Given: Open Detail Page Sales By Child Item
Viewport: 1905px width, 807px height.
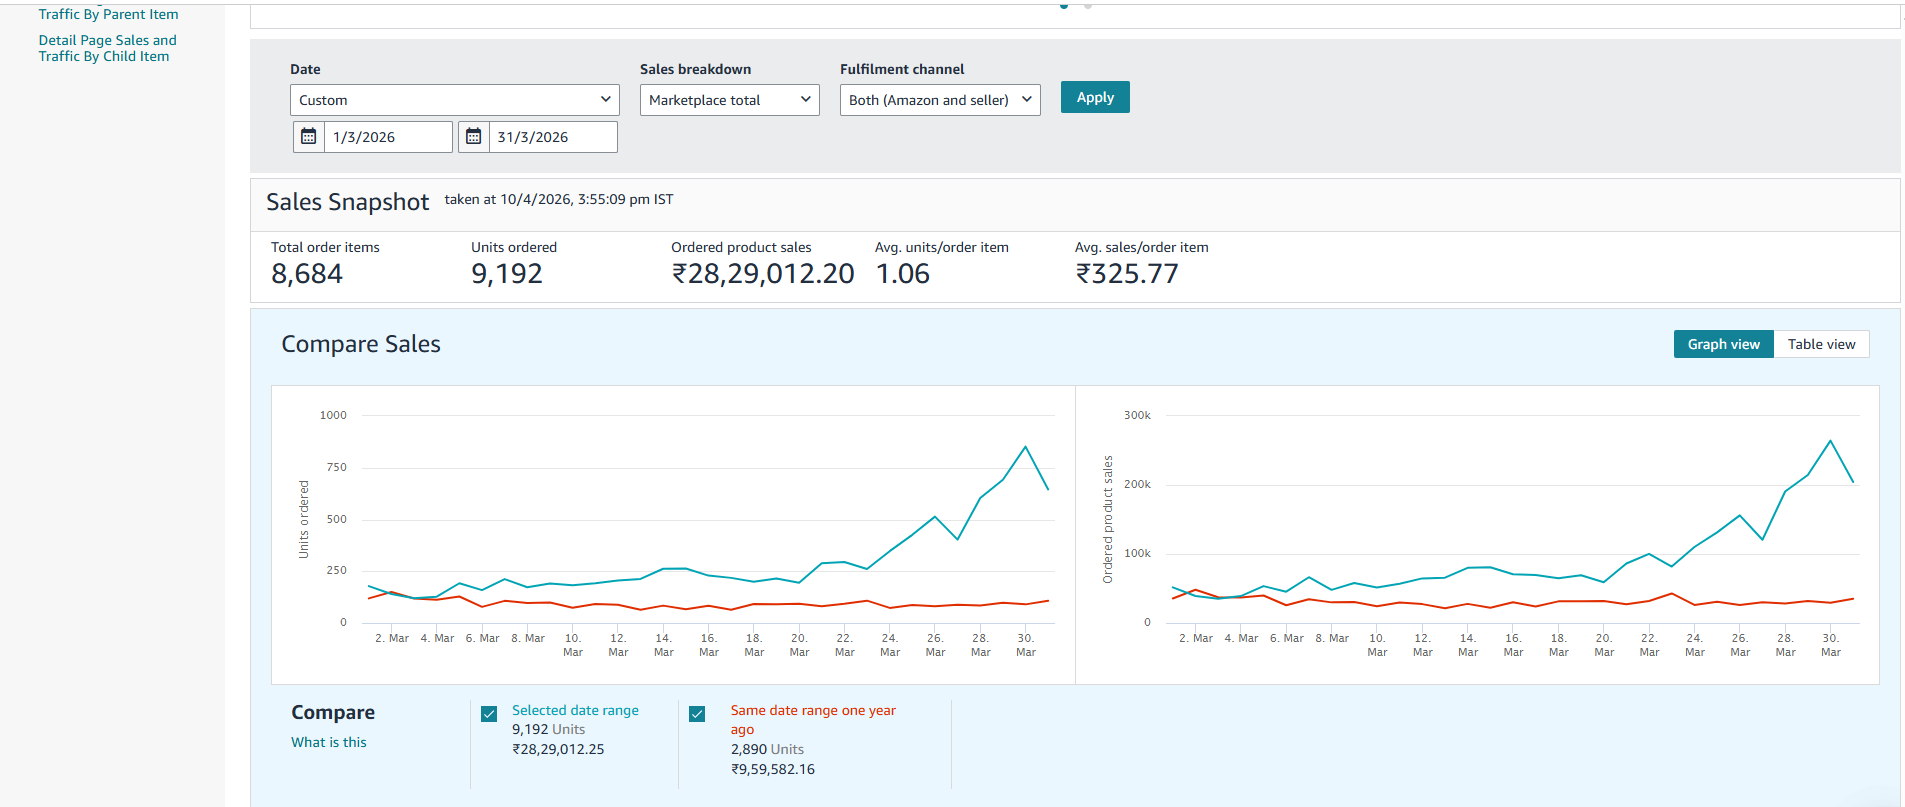Looking at the screenshot, I should coord(107,48).
